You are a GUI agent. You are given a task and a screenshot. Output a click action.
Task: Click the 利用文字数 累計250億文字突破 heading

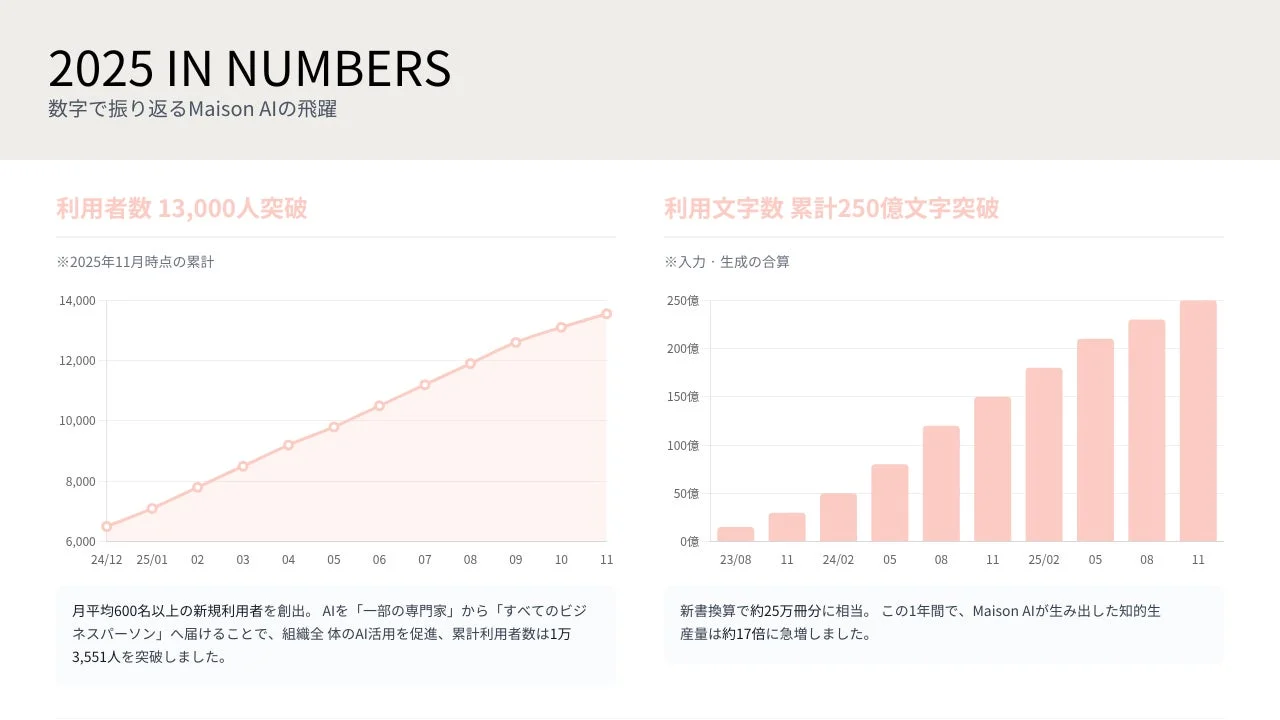click(831, 208)
